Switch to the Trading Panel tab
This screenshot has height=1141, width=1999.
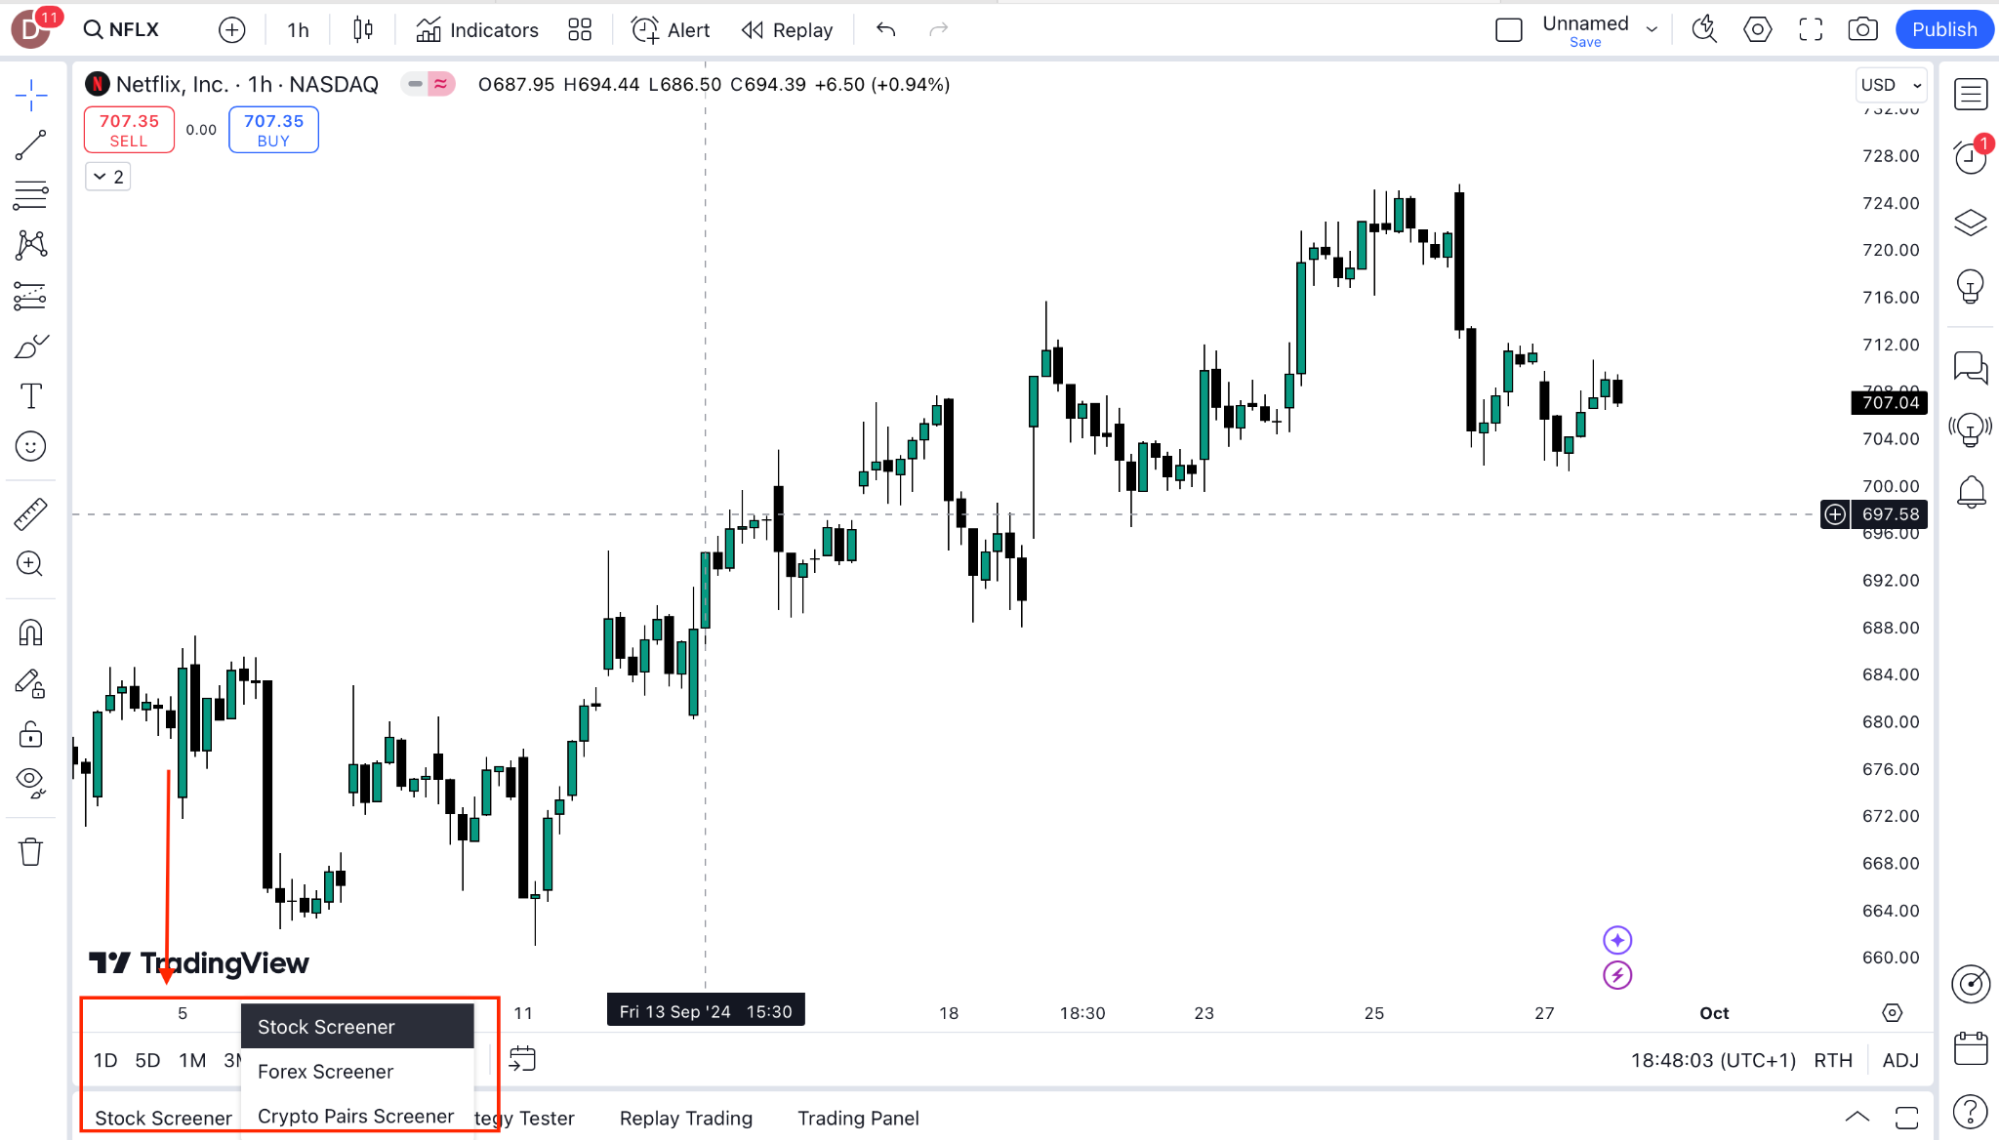point(858,1118)
